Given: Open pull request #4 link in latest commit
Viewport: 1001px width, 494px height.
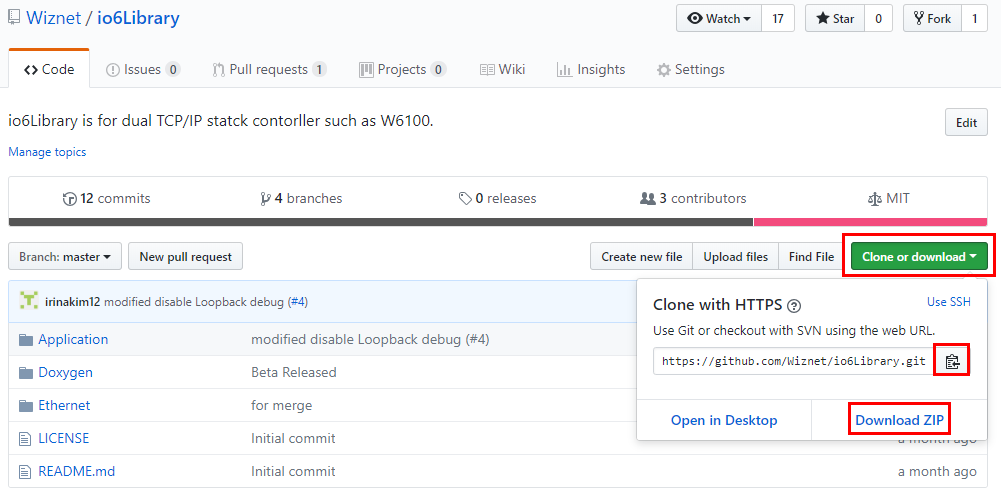Looking at the screenshot, I should coord(297,302).
